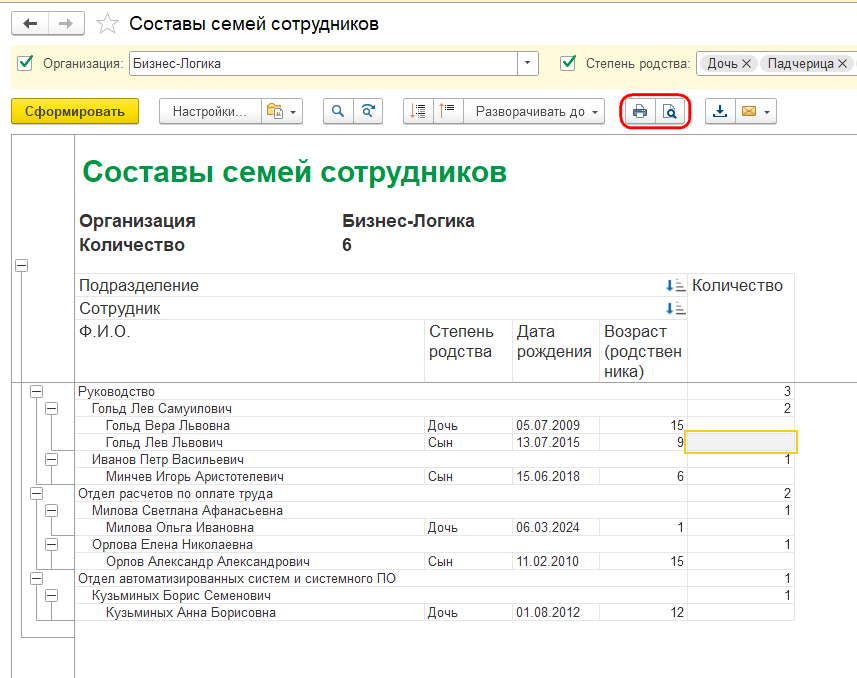Go forward with the right arrow button
This screenshot has height=678, width=857.
pos(66,24)
